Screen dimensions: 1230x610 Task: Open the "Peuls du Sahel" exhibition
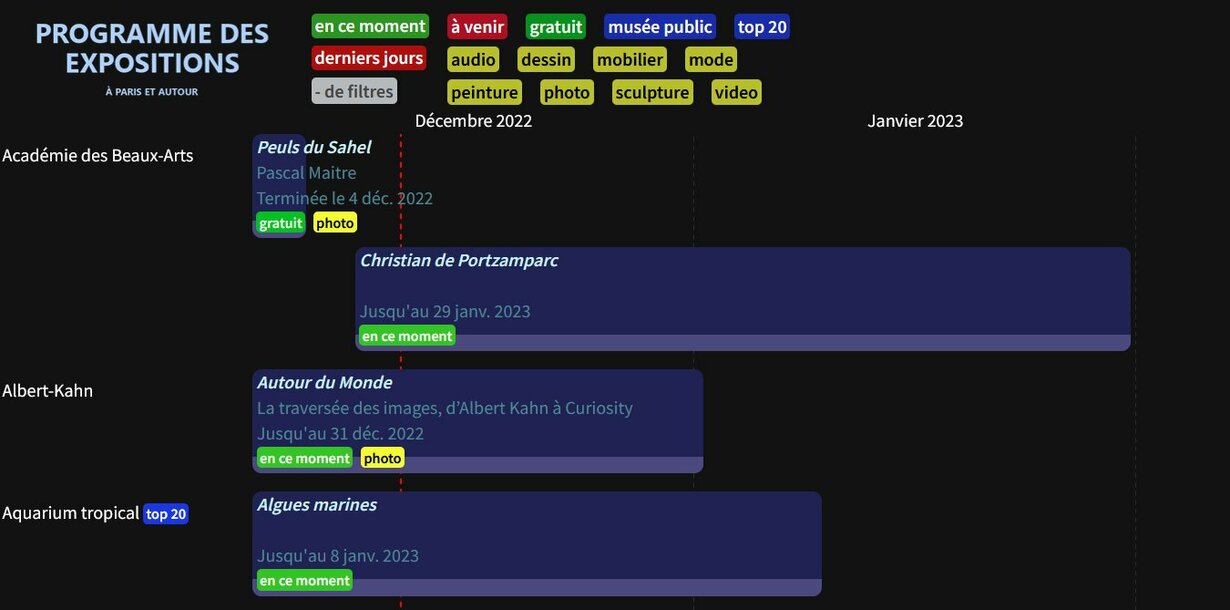click(313, 147)
